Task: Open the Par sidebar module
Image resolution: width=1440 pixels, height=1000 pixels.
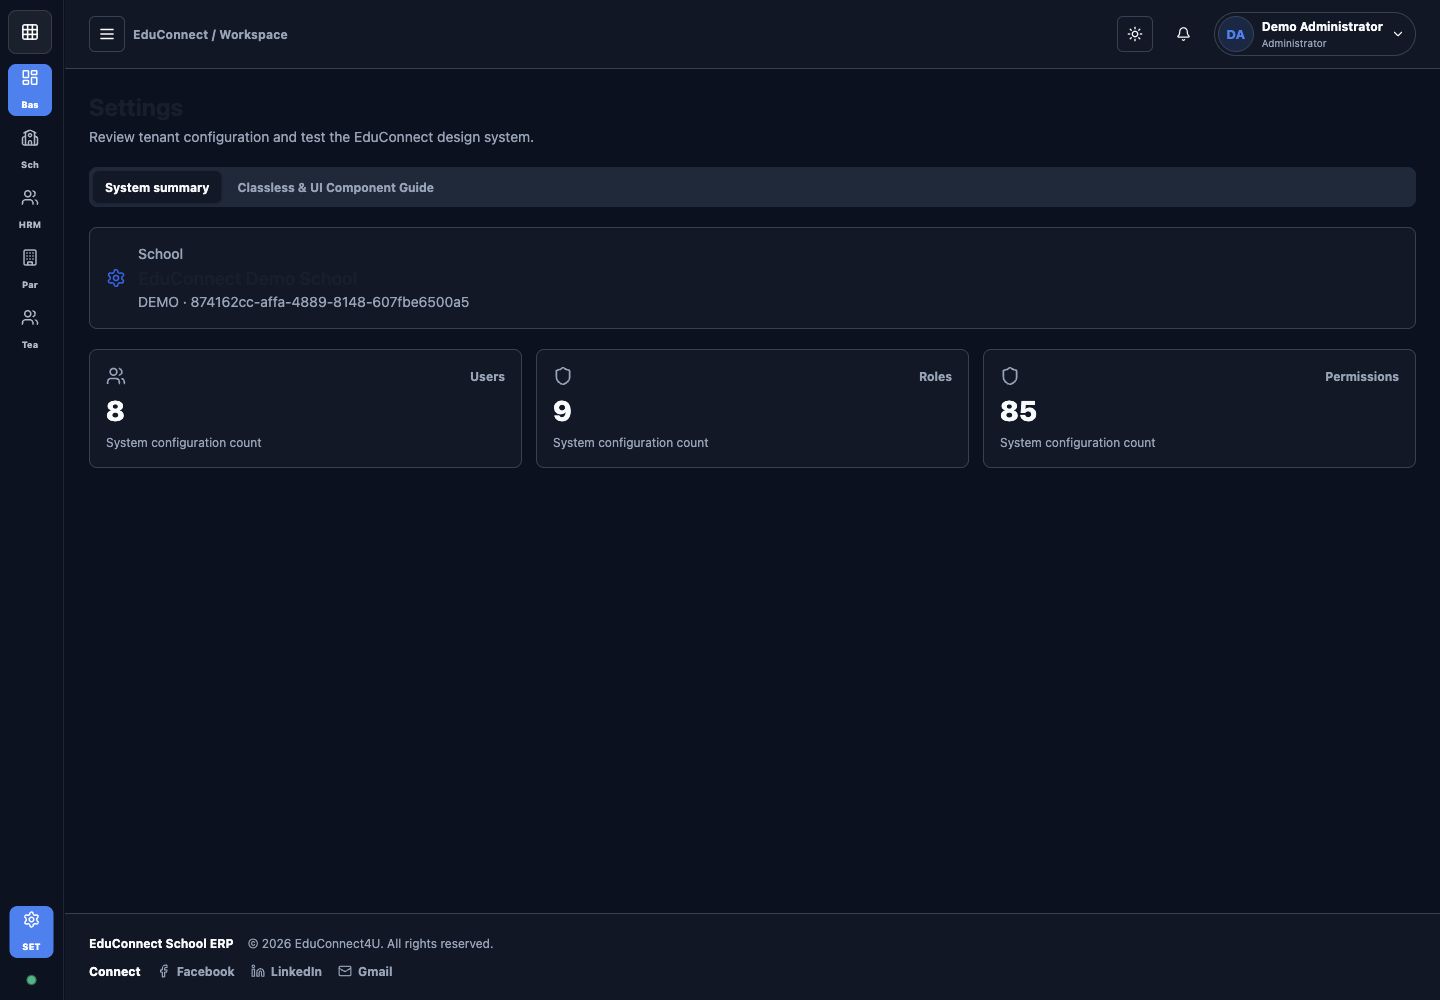Action: point(30,269)
